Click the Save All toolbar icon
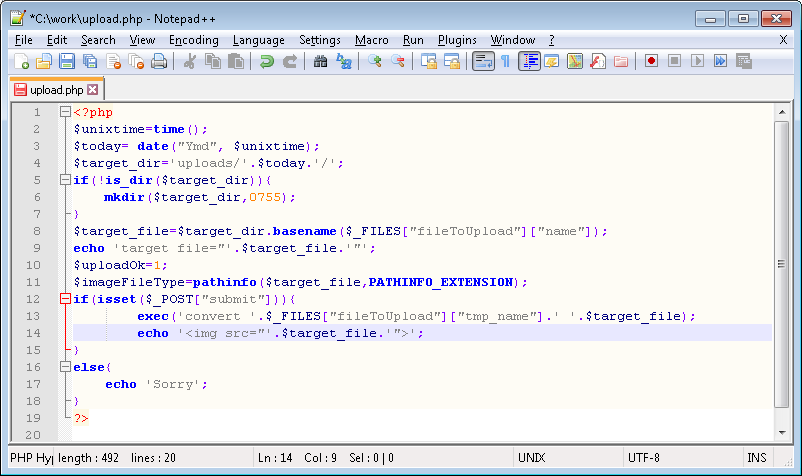Viewport: 802px width, 476px height. [x=90, y=61]
